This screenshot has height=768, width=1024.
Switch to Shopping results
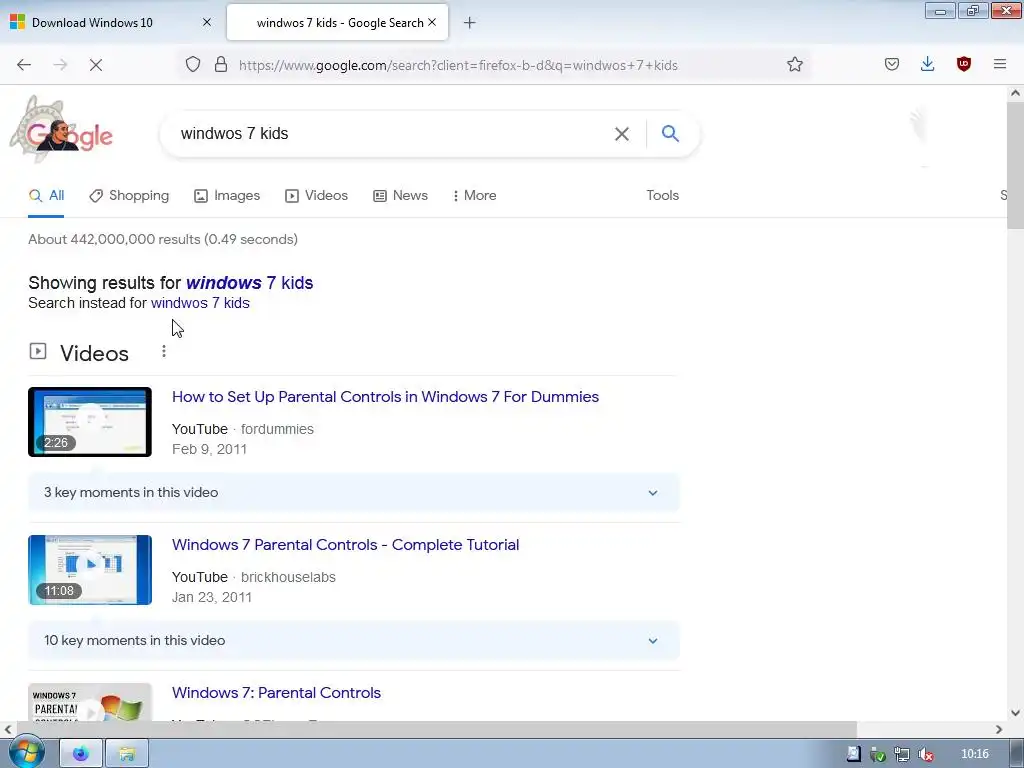click(129, 195)
